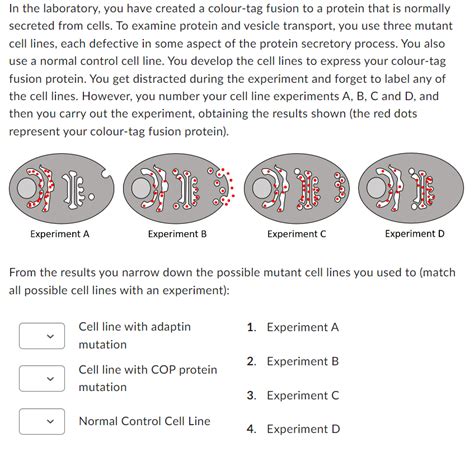The width and height of the screenshot is (474, 452).
Task: Click the Experiment B cell diagram
Action: pos(179,188)
